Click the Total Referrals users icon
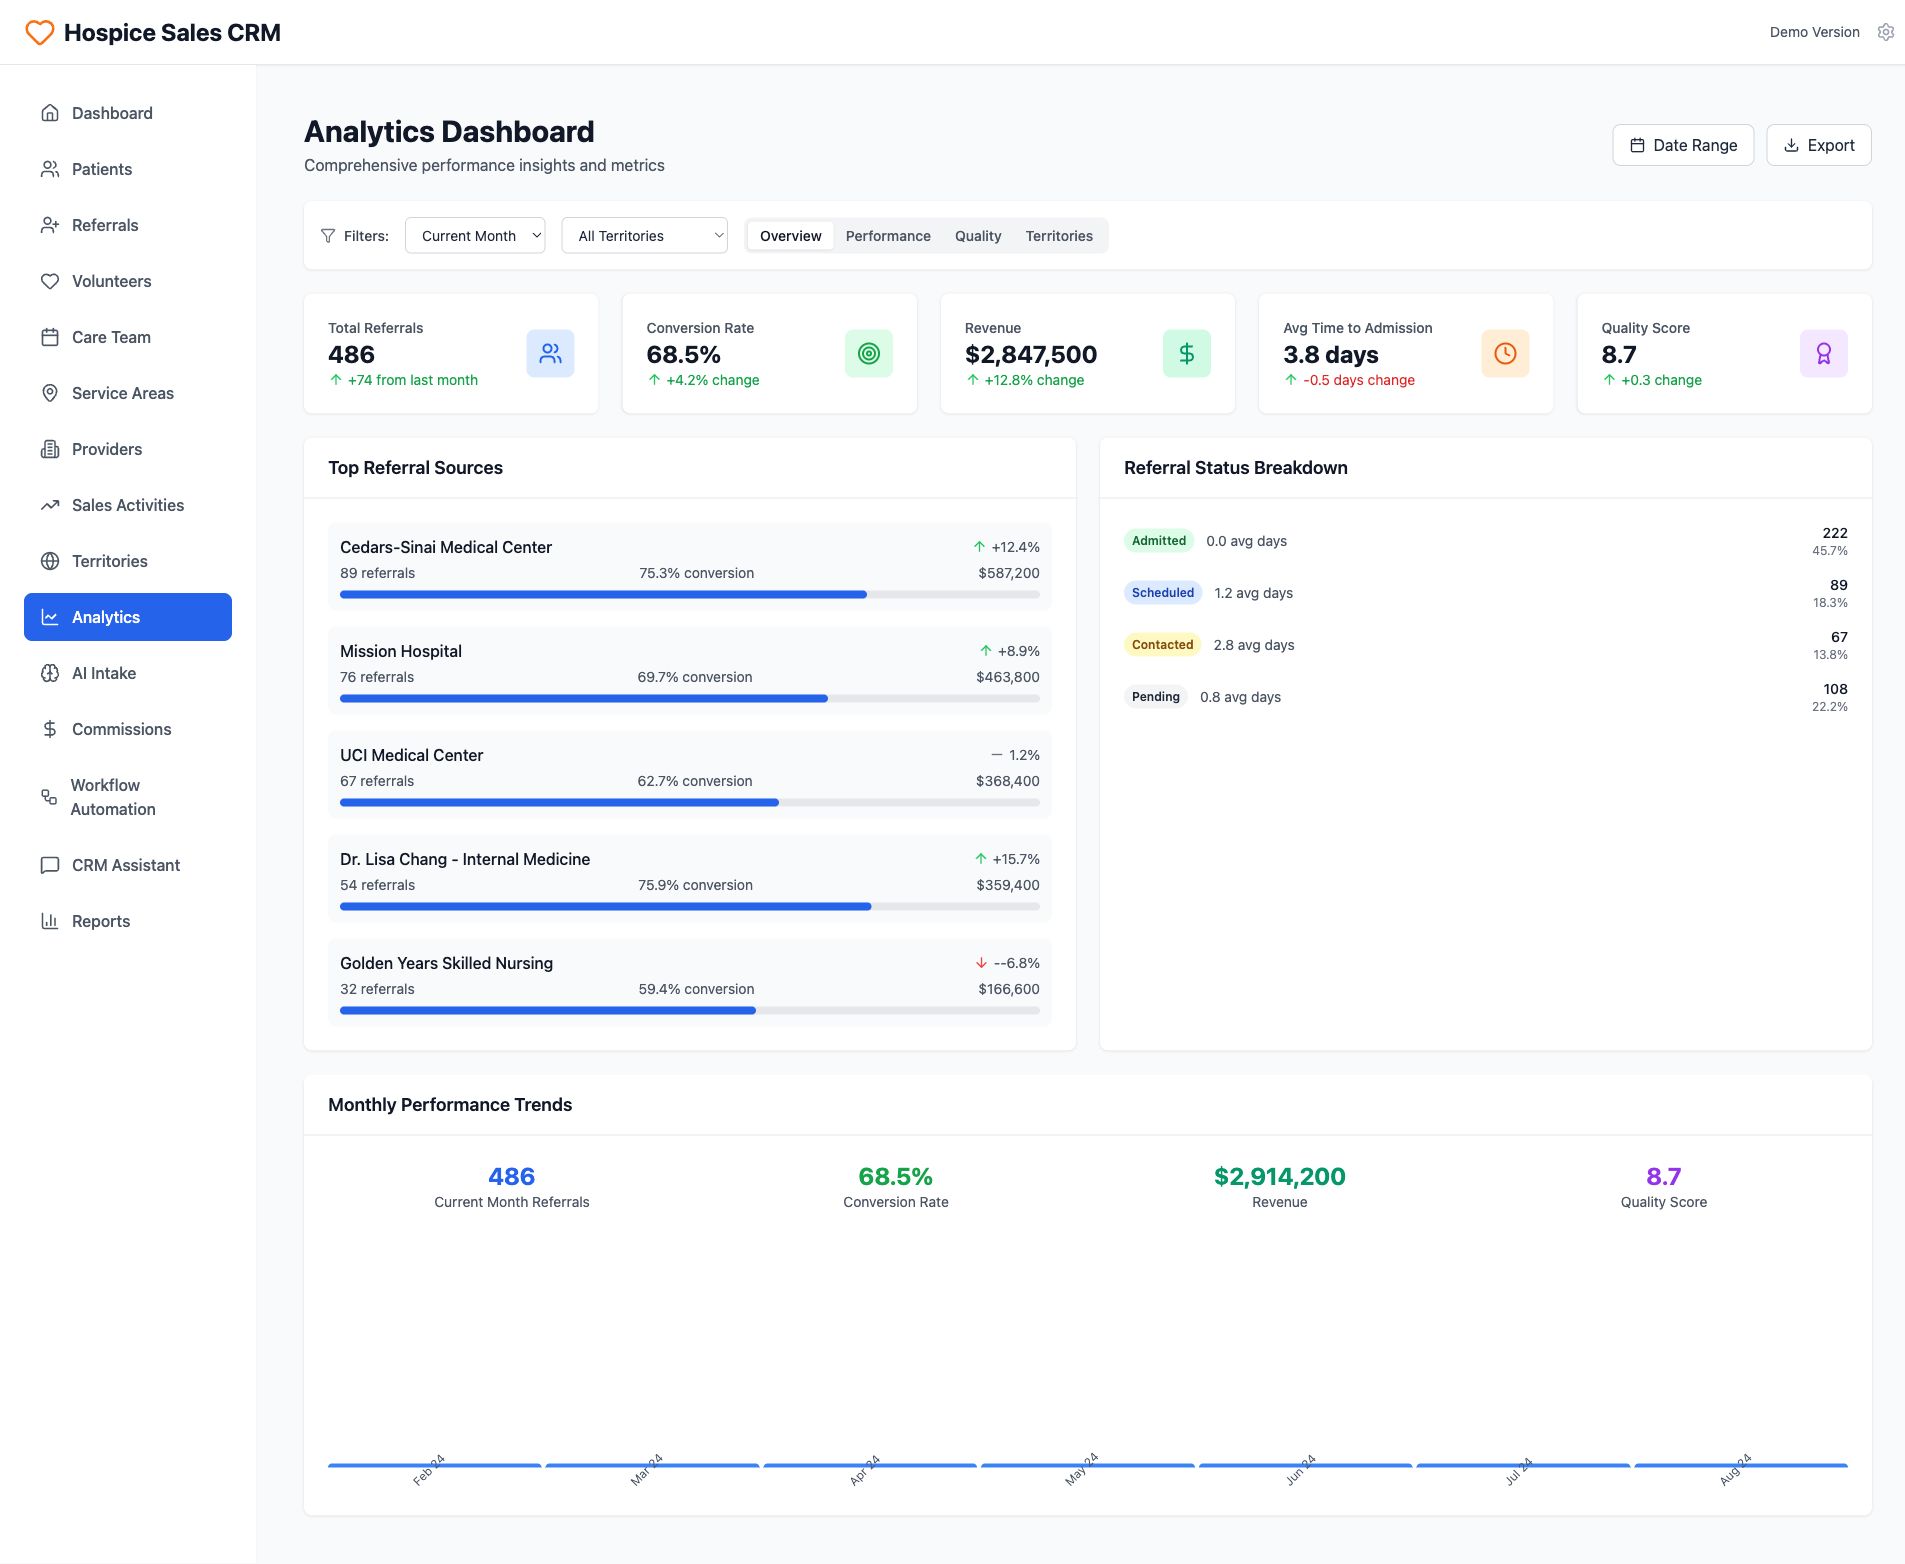 tap(550, 353)
